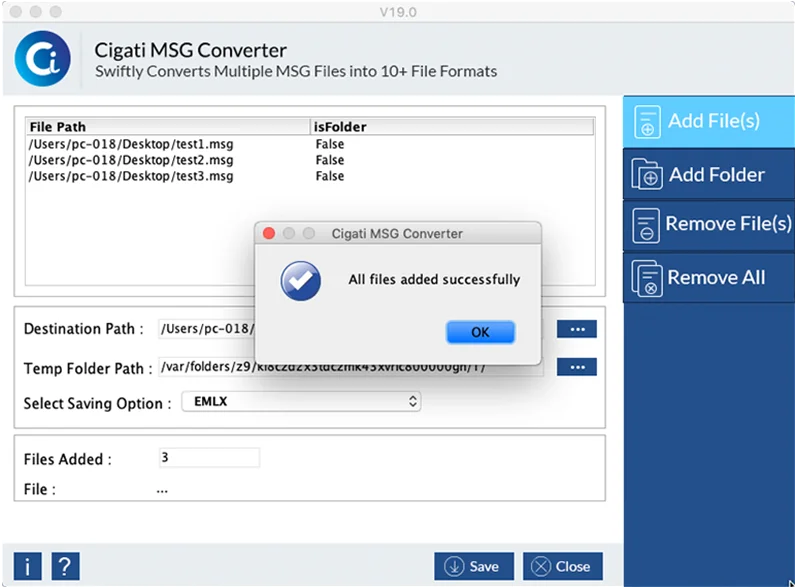Open the Select Saving Option dropdown showing EMLX
The image size is (797, 588).
pos(301,401)
